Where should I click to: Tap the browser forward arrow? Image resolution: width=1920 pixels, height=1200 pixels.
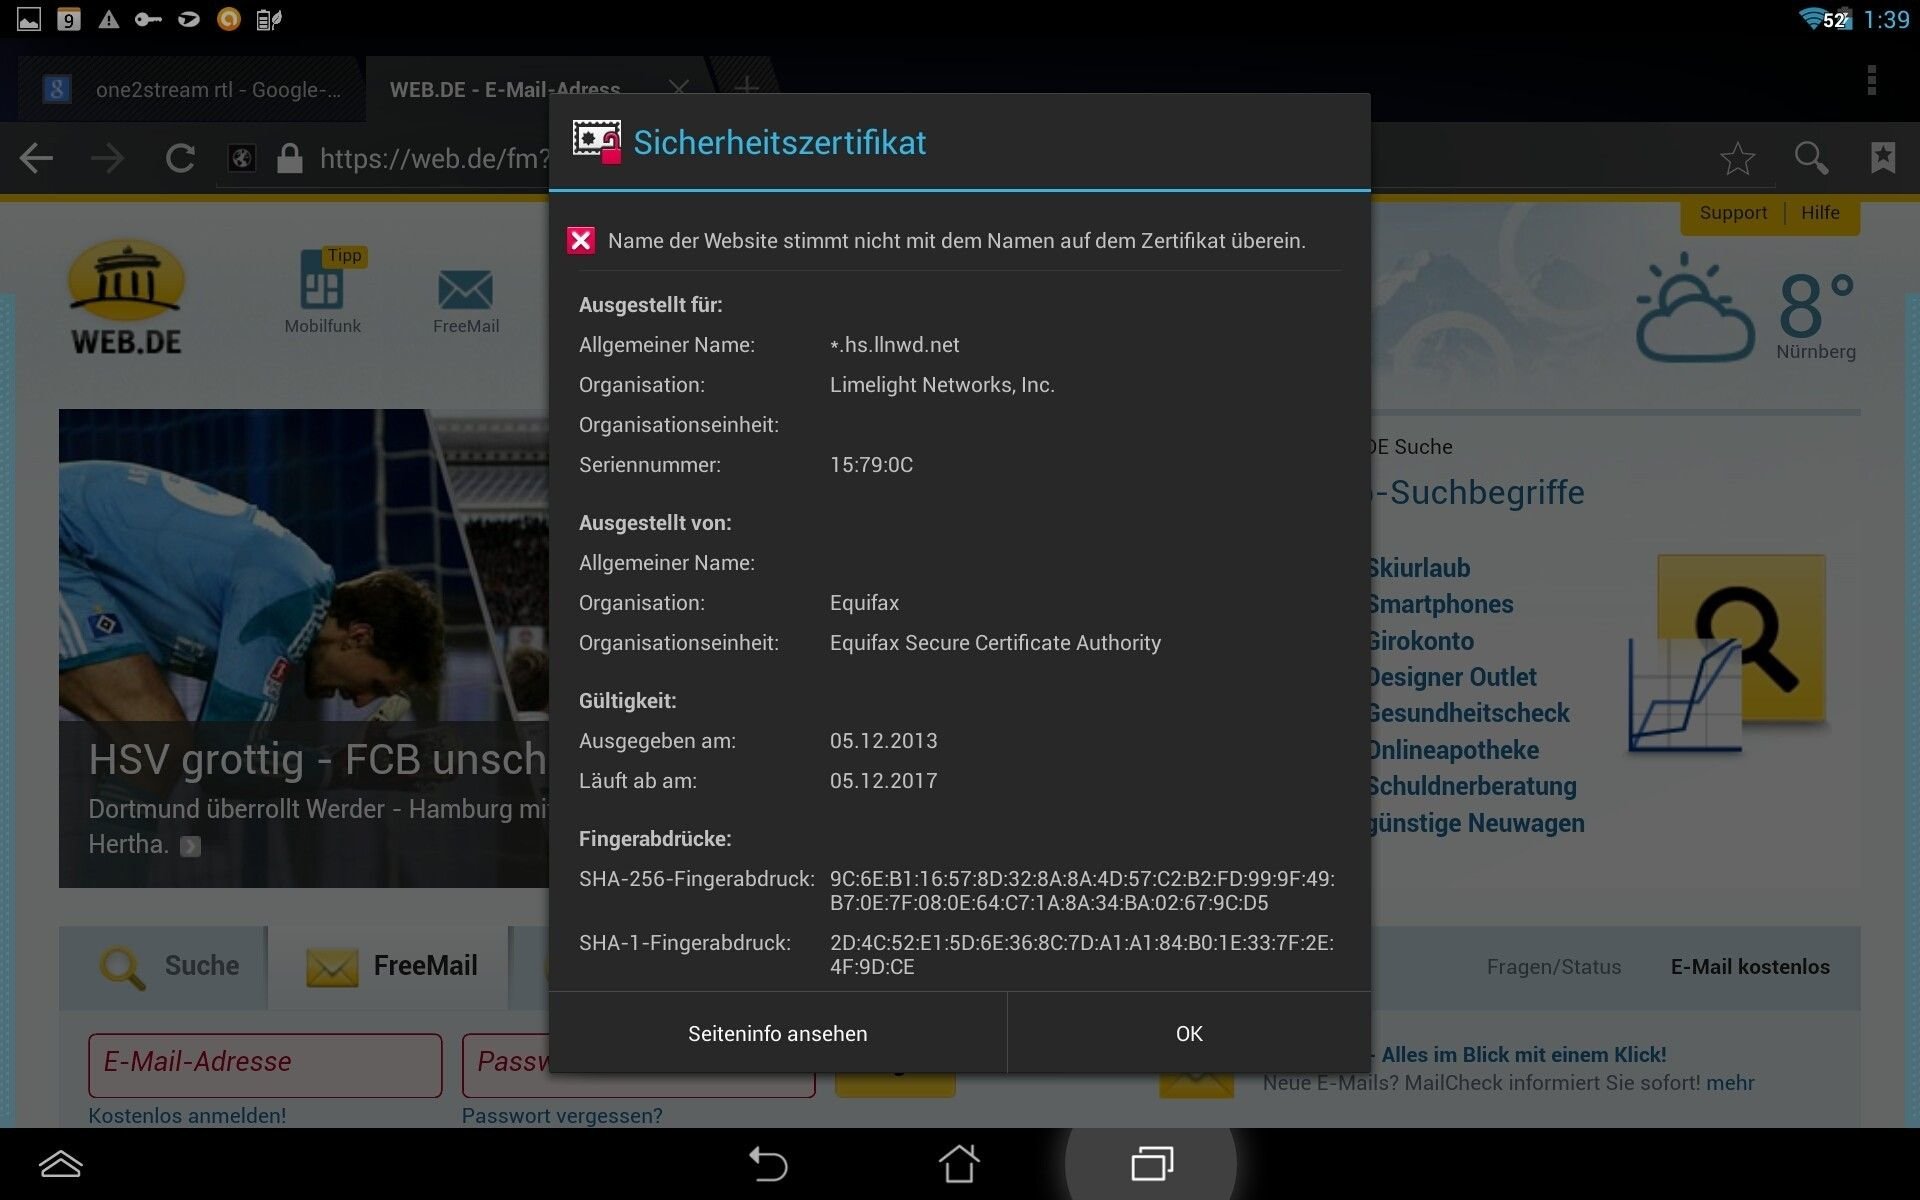[x=108, y=158]
